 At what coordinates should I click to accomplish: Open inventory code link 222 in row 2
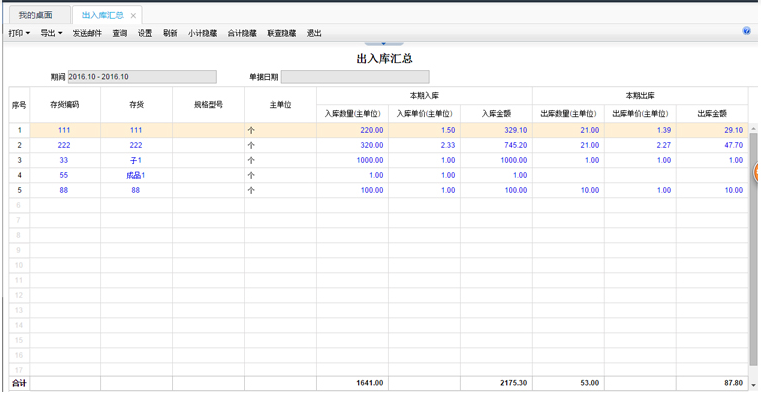pos(64,145)
